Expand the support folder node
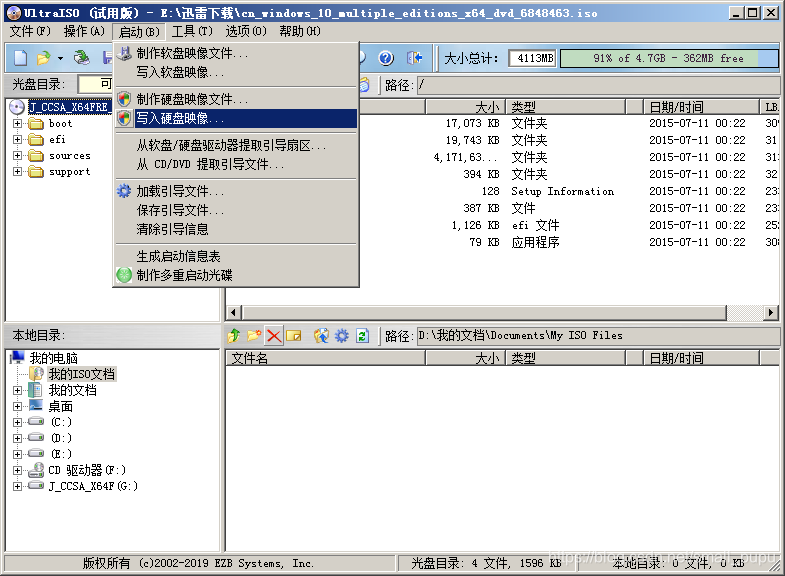The height and width of the screenshot is (576, 785). [18, 172]
